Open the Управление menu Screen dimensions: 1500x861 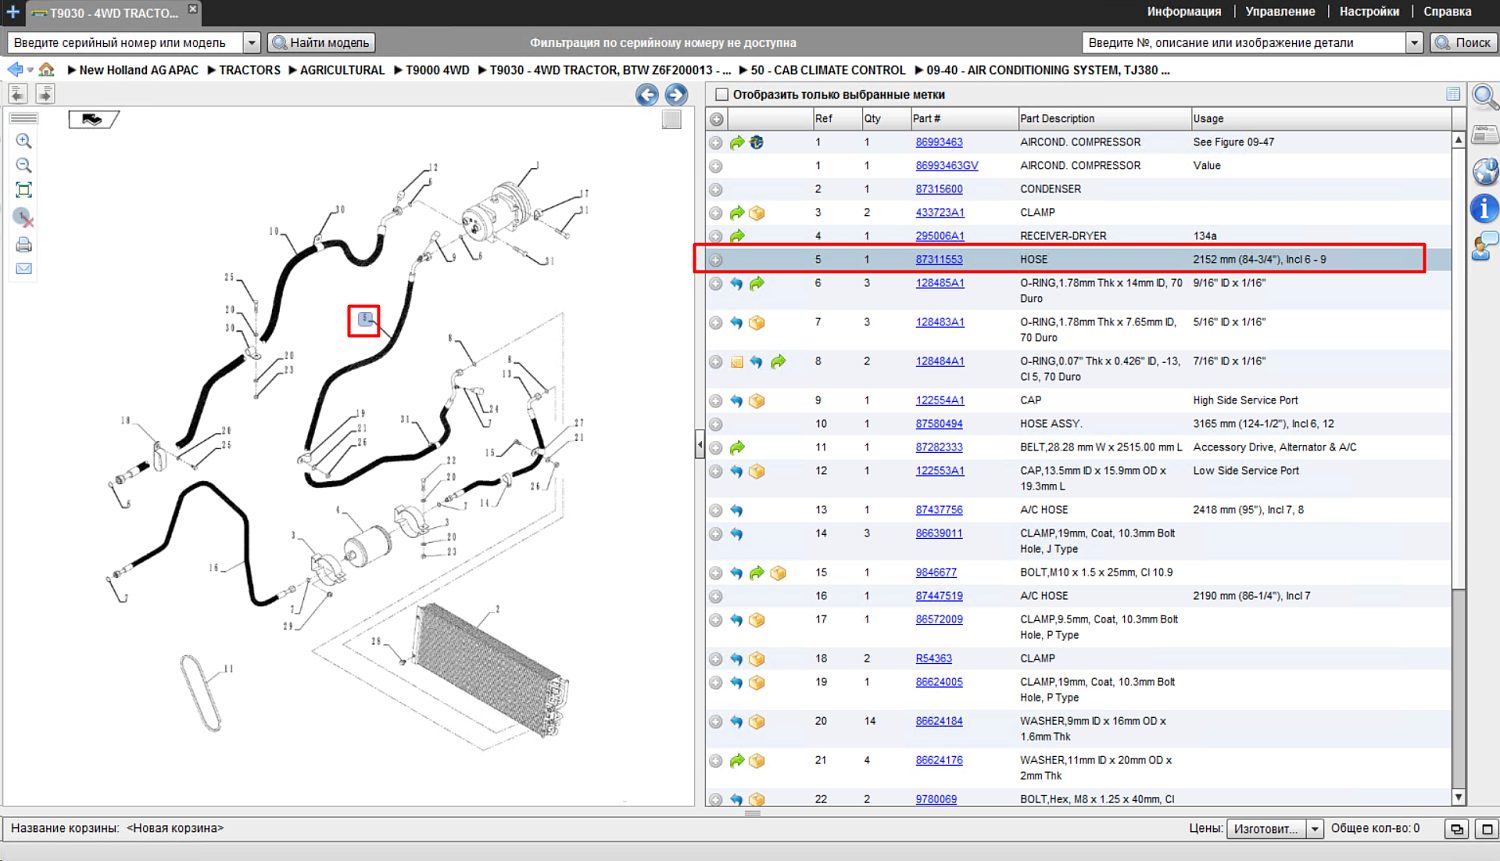point(1280,12)
